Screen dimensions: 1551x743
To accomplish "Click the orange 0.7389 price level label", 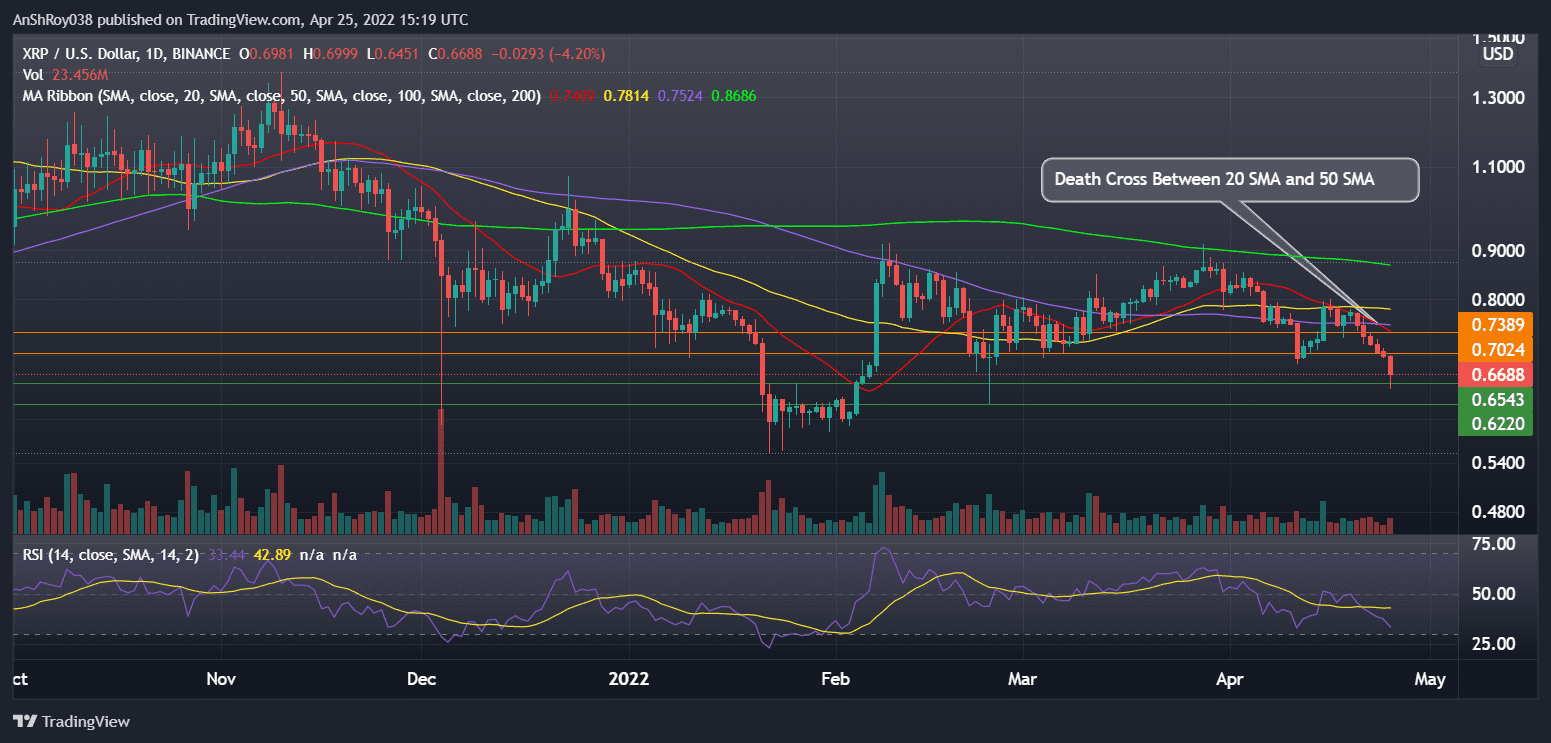I will tap(1496, 325).
